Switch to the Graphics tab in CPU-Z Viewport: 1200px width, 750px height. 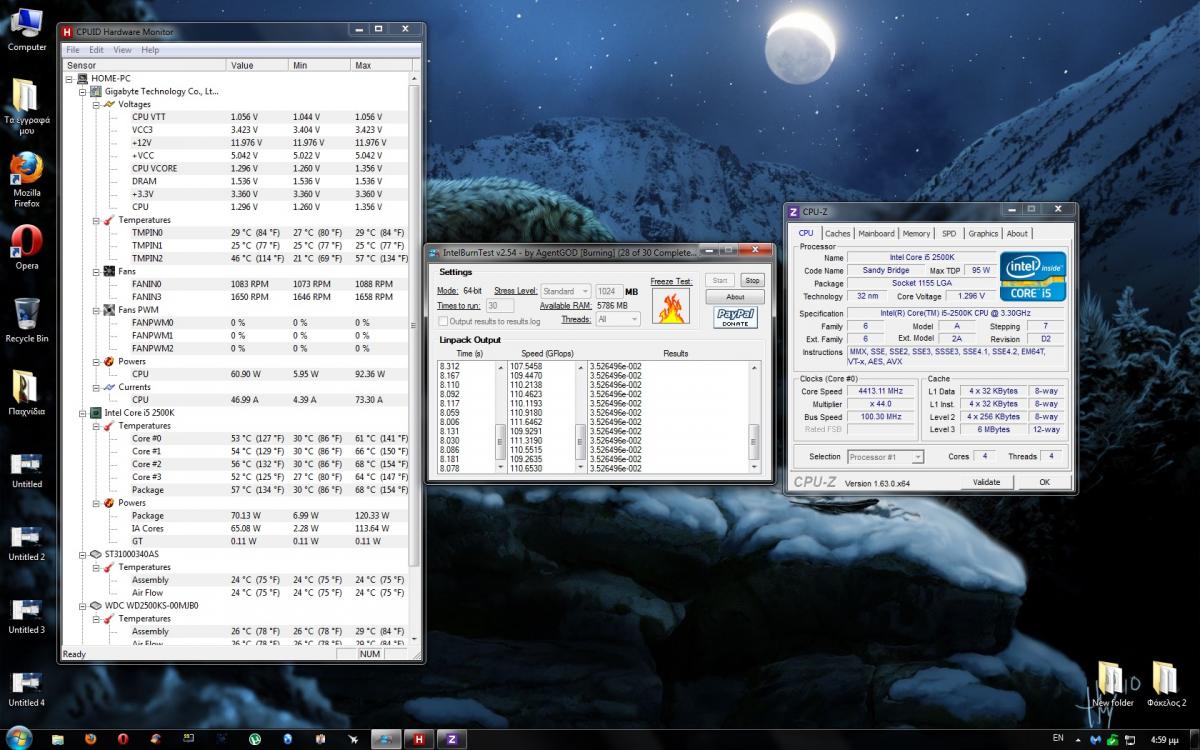point(983,233)
